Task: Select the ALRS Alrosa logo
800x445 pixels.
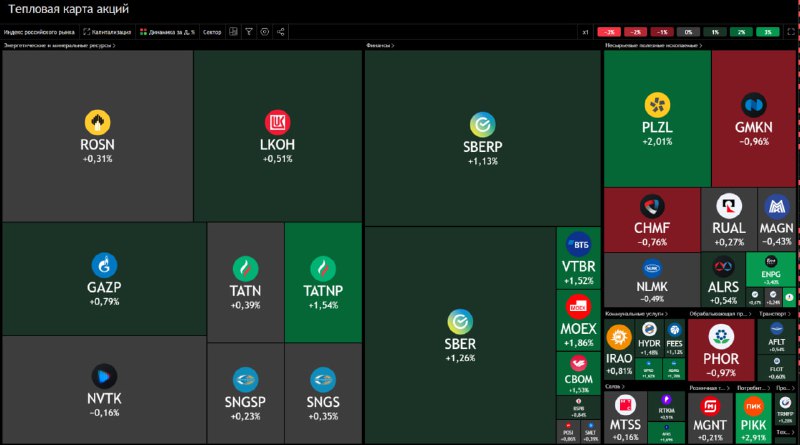Action: tap(723, 266)
